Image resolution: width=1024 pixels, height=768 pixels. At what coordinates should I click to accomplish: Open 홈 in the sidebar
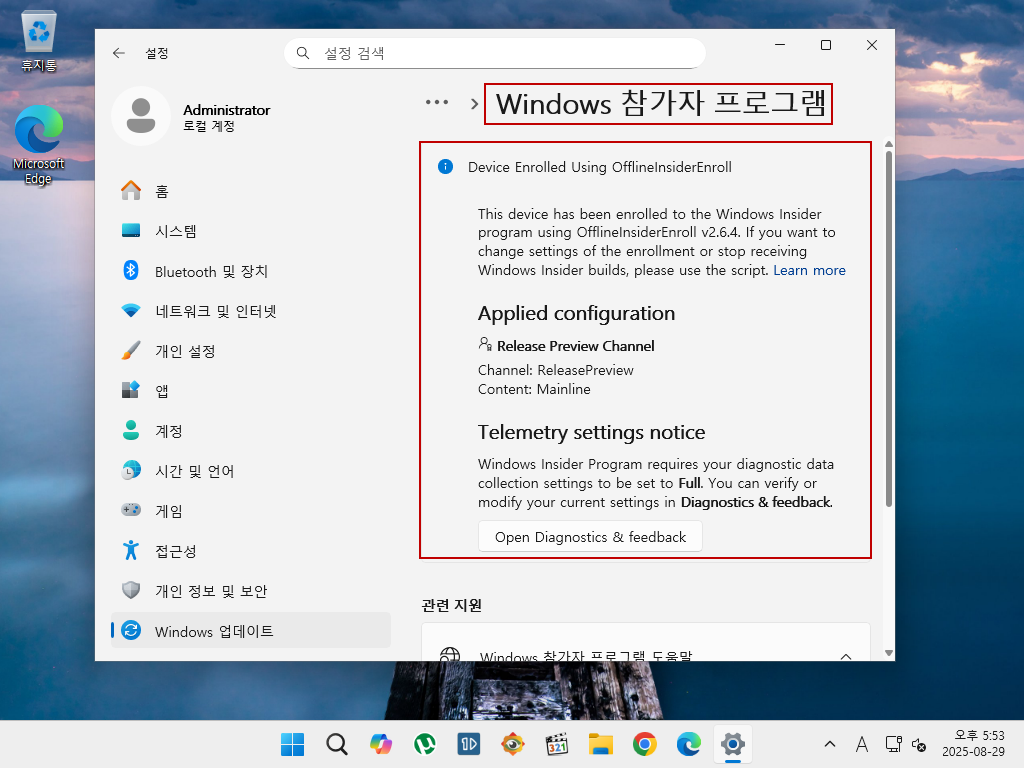pos(251,191)
